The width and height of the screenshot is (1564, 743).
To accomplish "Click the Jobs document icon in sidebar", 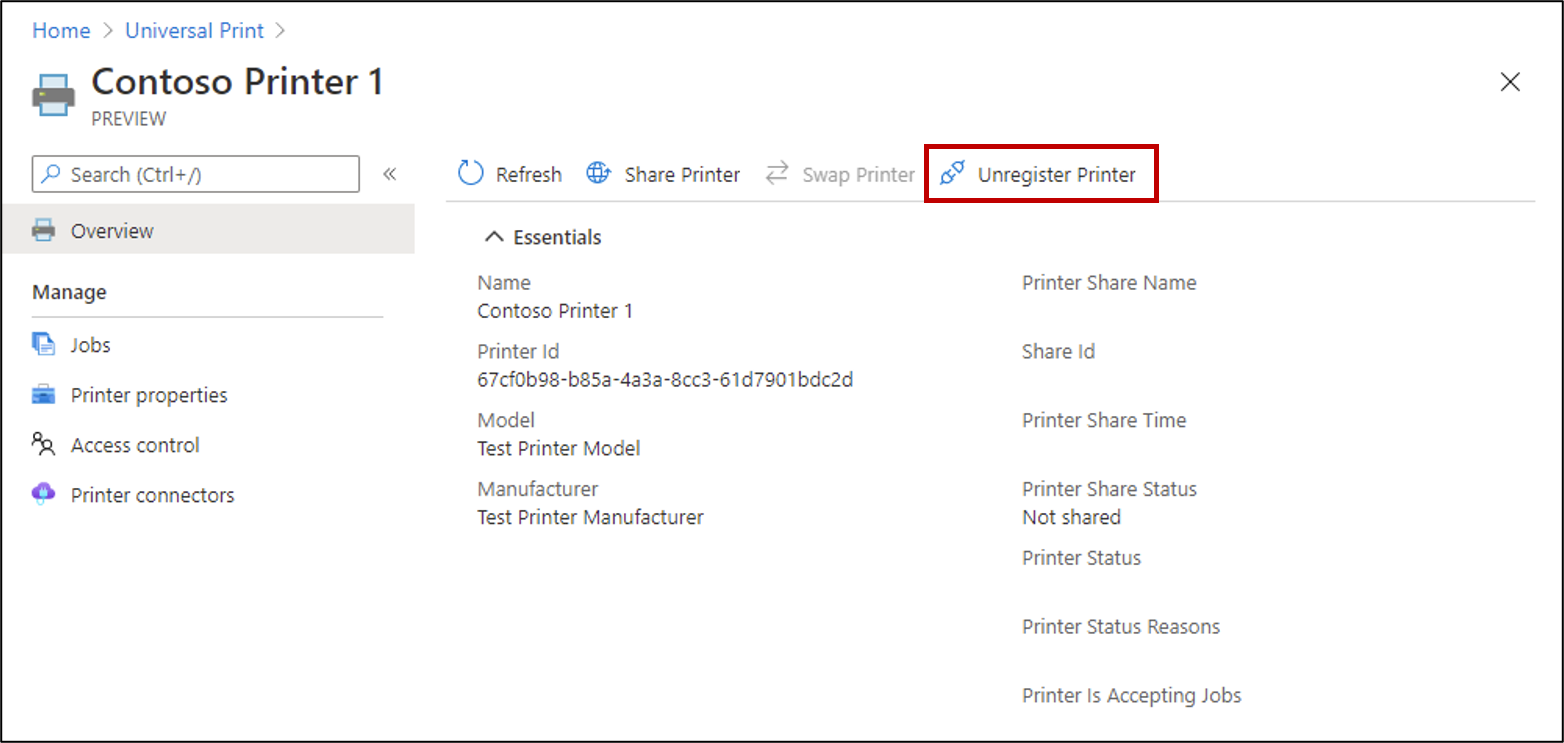I will (42, 344).
